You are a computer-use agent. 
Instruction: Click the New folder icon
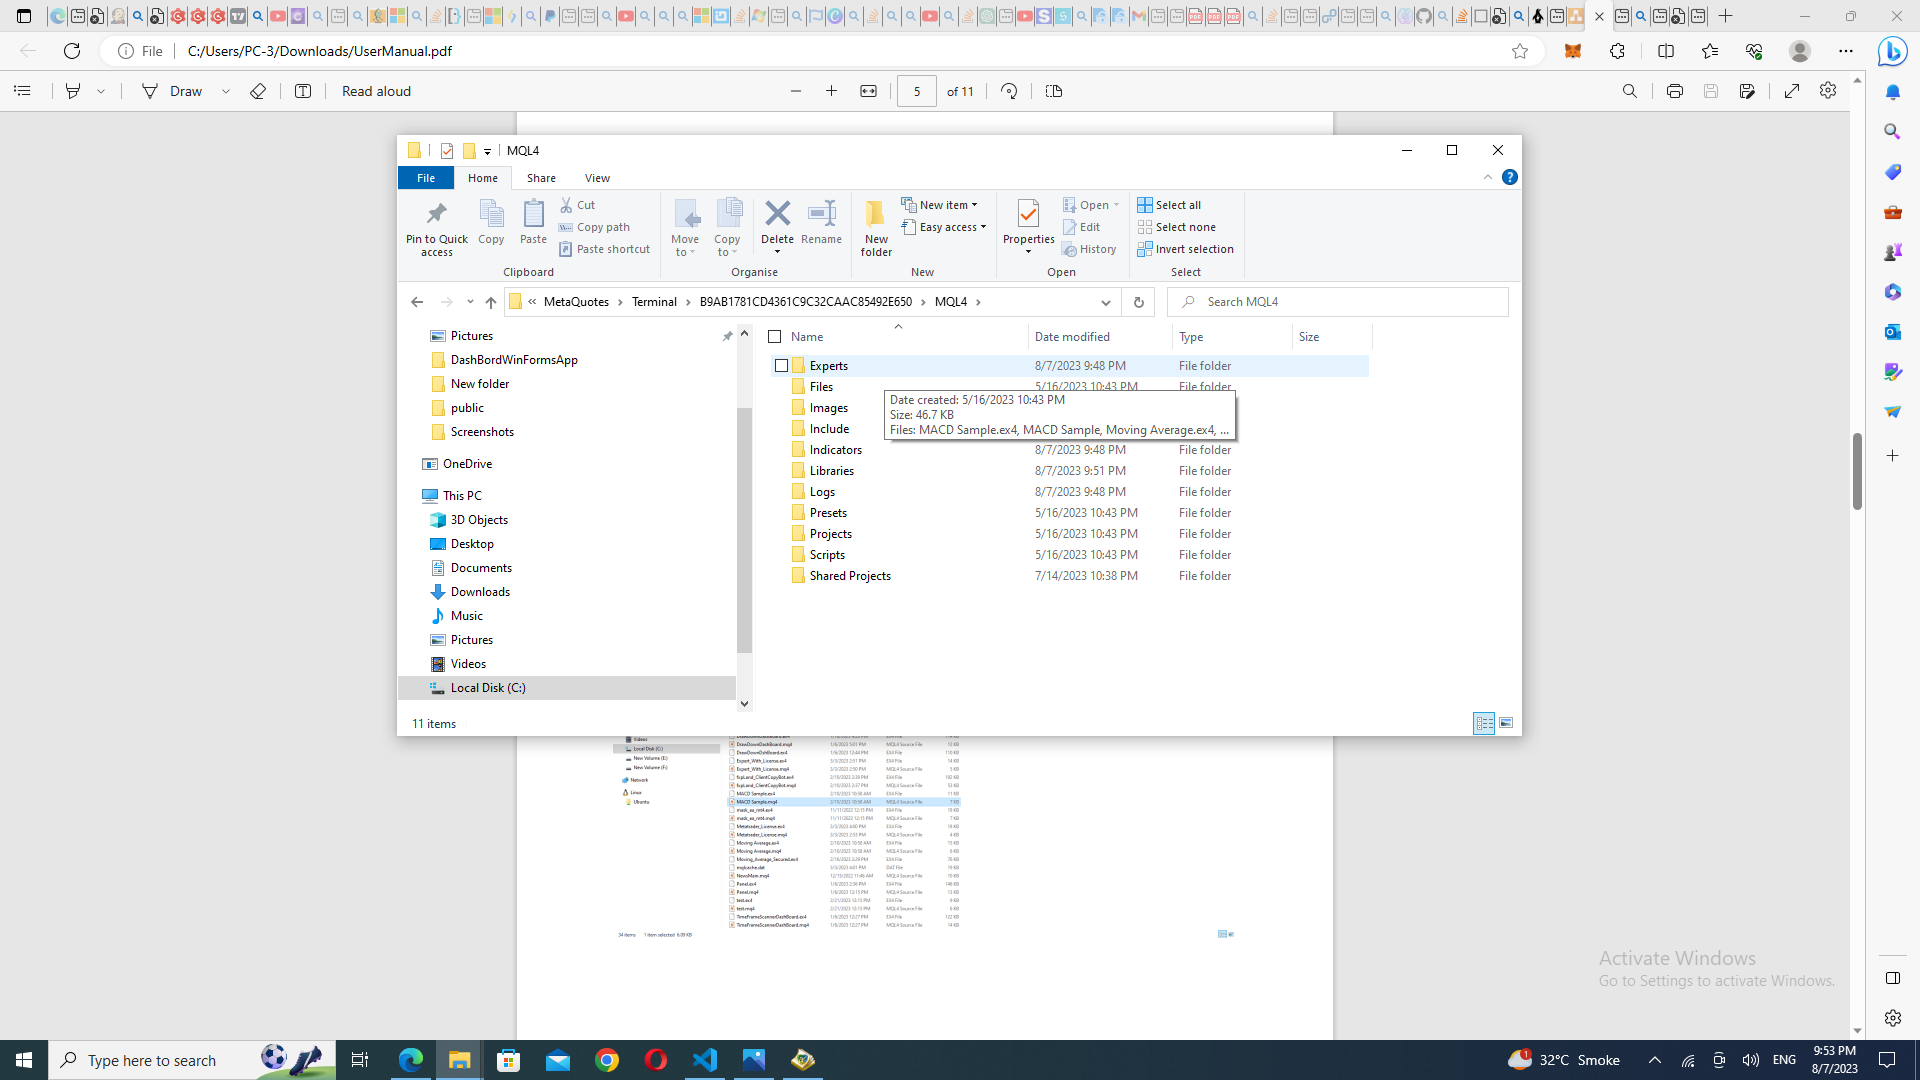876,214
